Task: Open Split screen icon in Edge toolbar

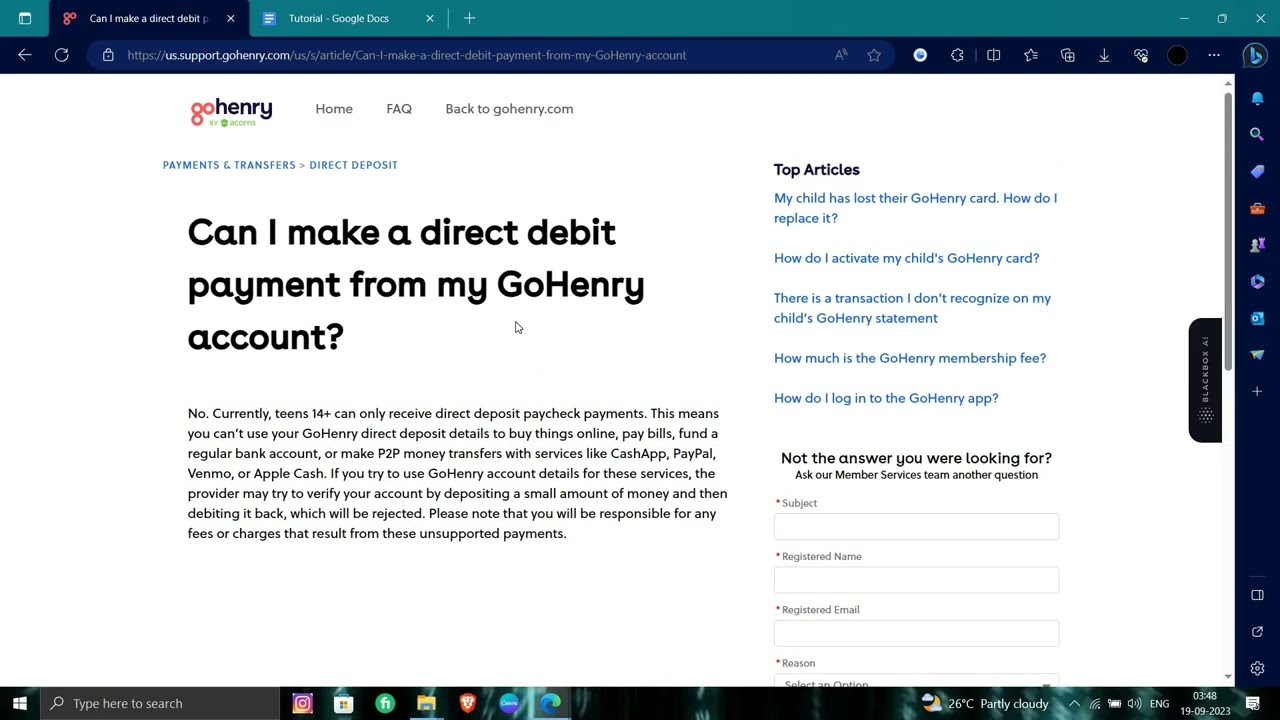Action: click(994, 55)
